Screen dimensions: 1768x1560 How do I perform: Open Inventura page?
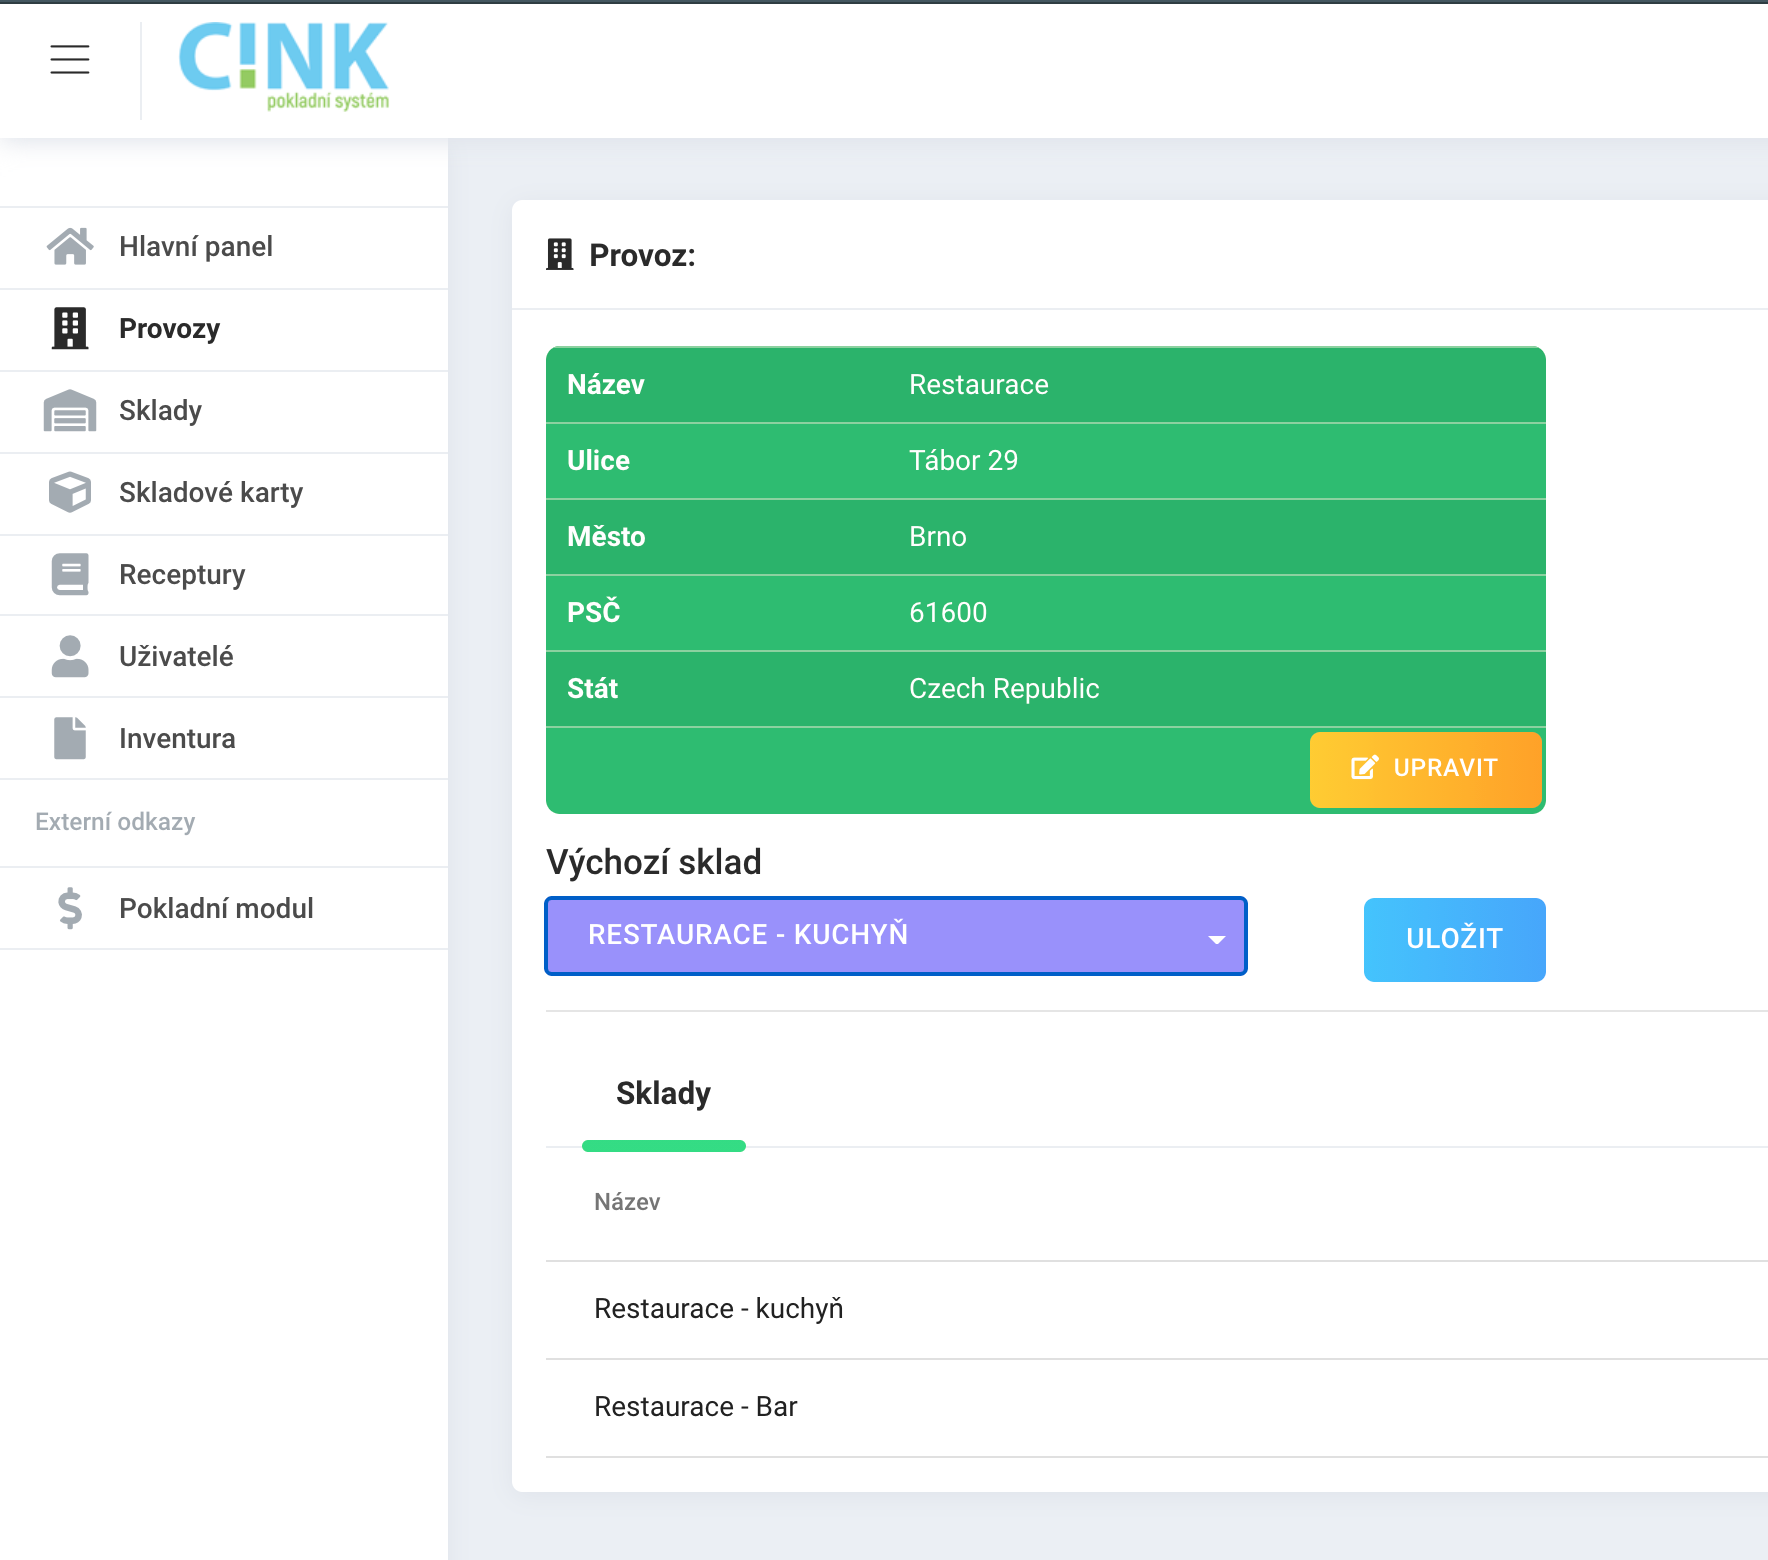(224, 738)
